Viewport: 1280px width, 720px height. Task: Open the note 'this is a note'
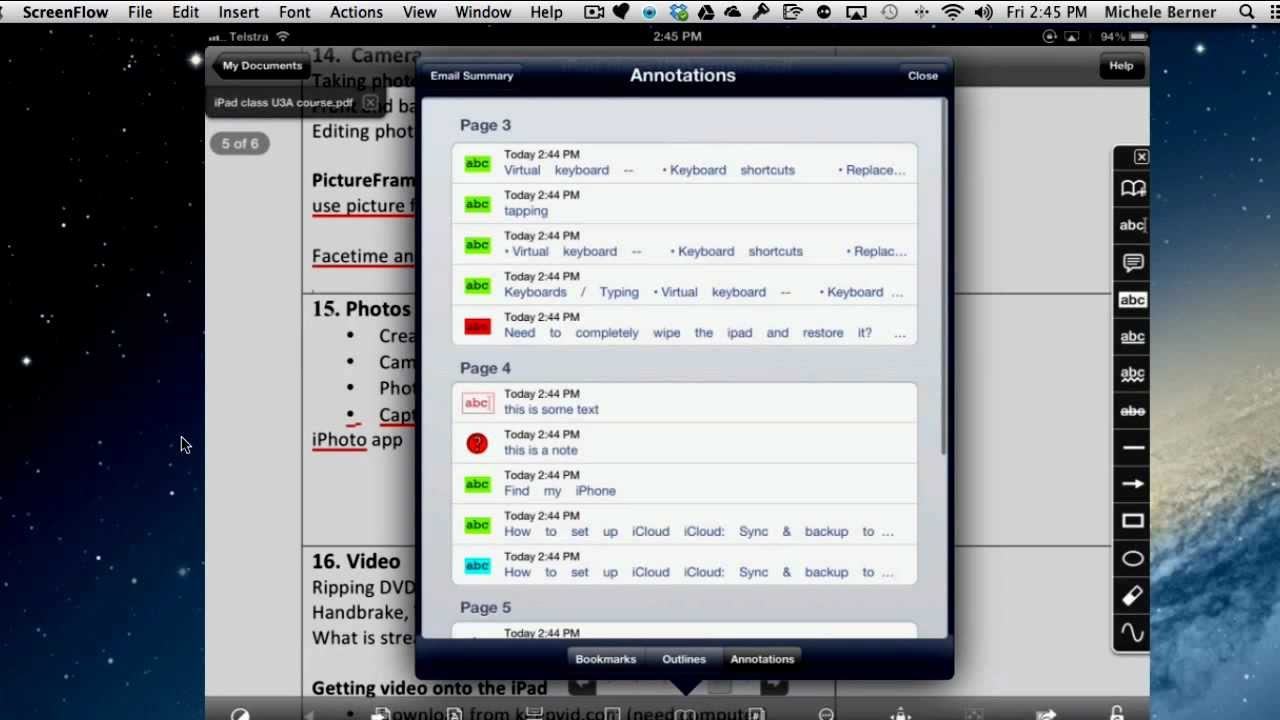684,443
